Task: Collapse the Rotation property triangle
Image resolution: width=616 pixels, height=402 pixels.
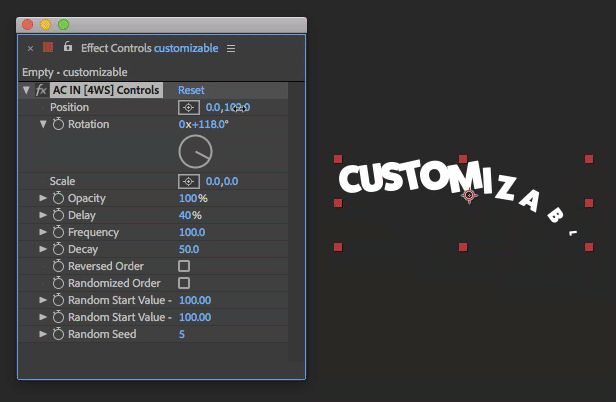Action: 43,124
